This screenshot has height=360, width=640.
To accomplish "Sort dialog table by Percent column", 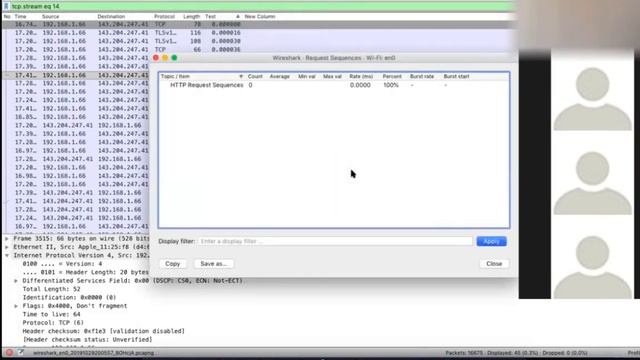I will tap(392, 76).
